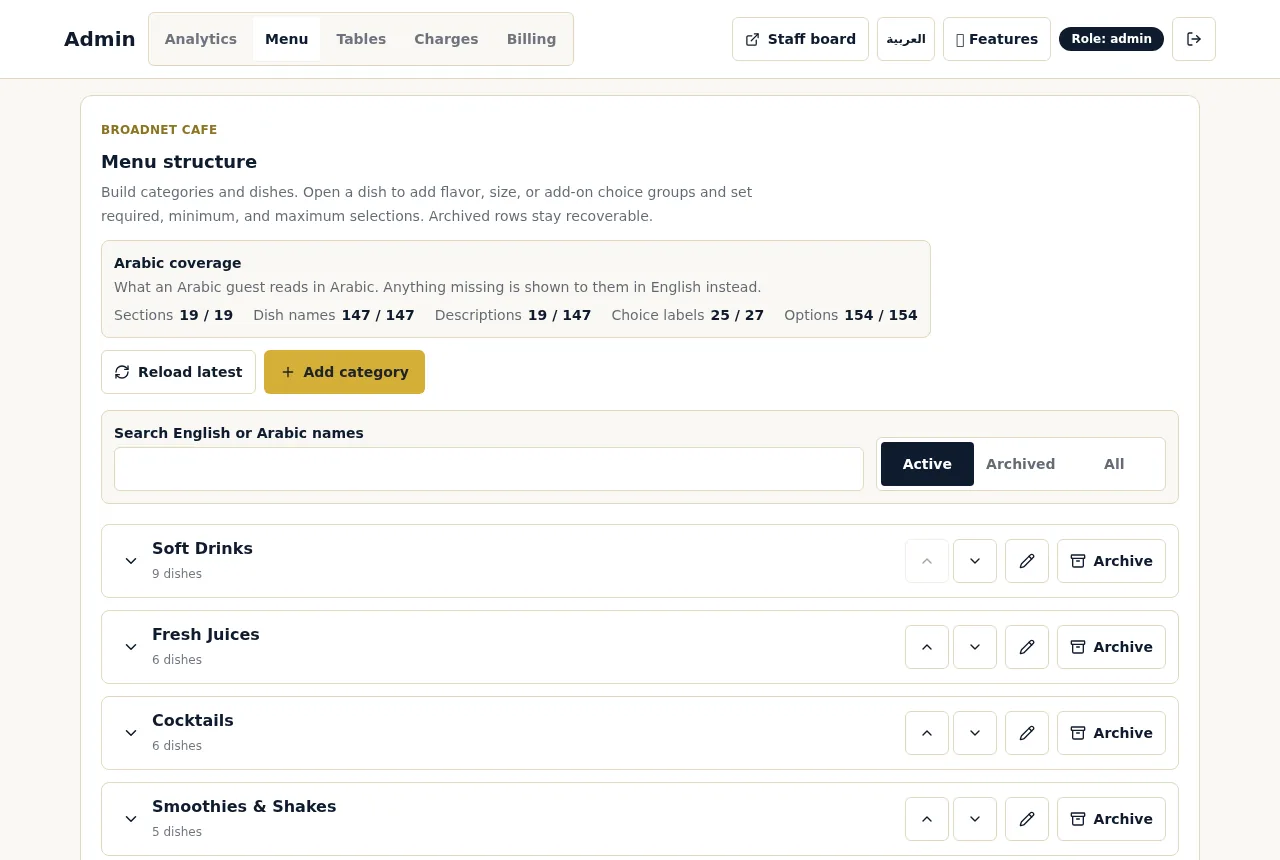Archive the Smoothies & Shakes category
The image size is (1280, 860).
(1111, 819)
